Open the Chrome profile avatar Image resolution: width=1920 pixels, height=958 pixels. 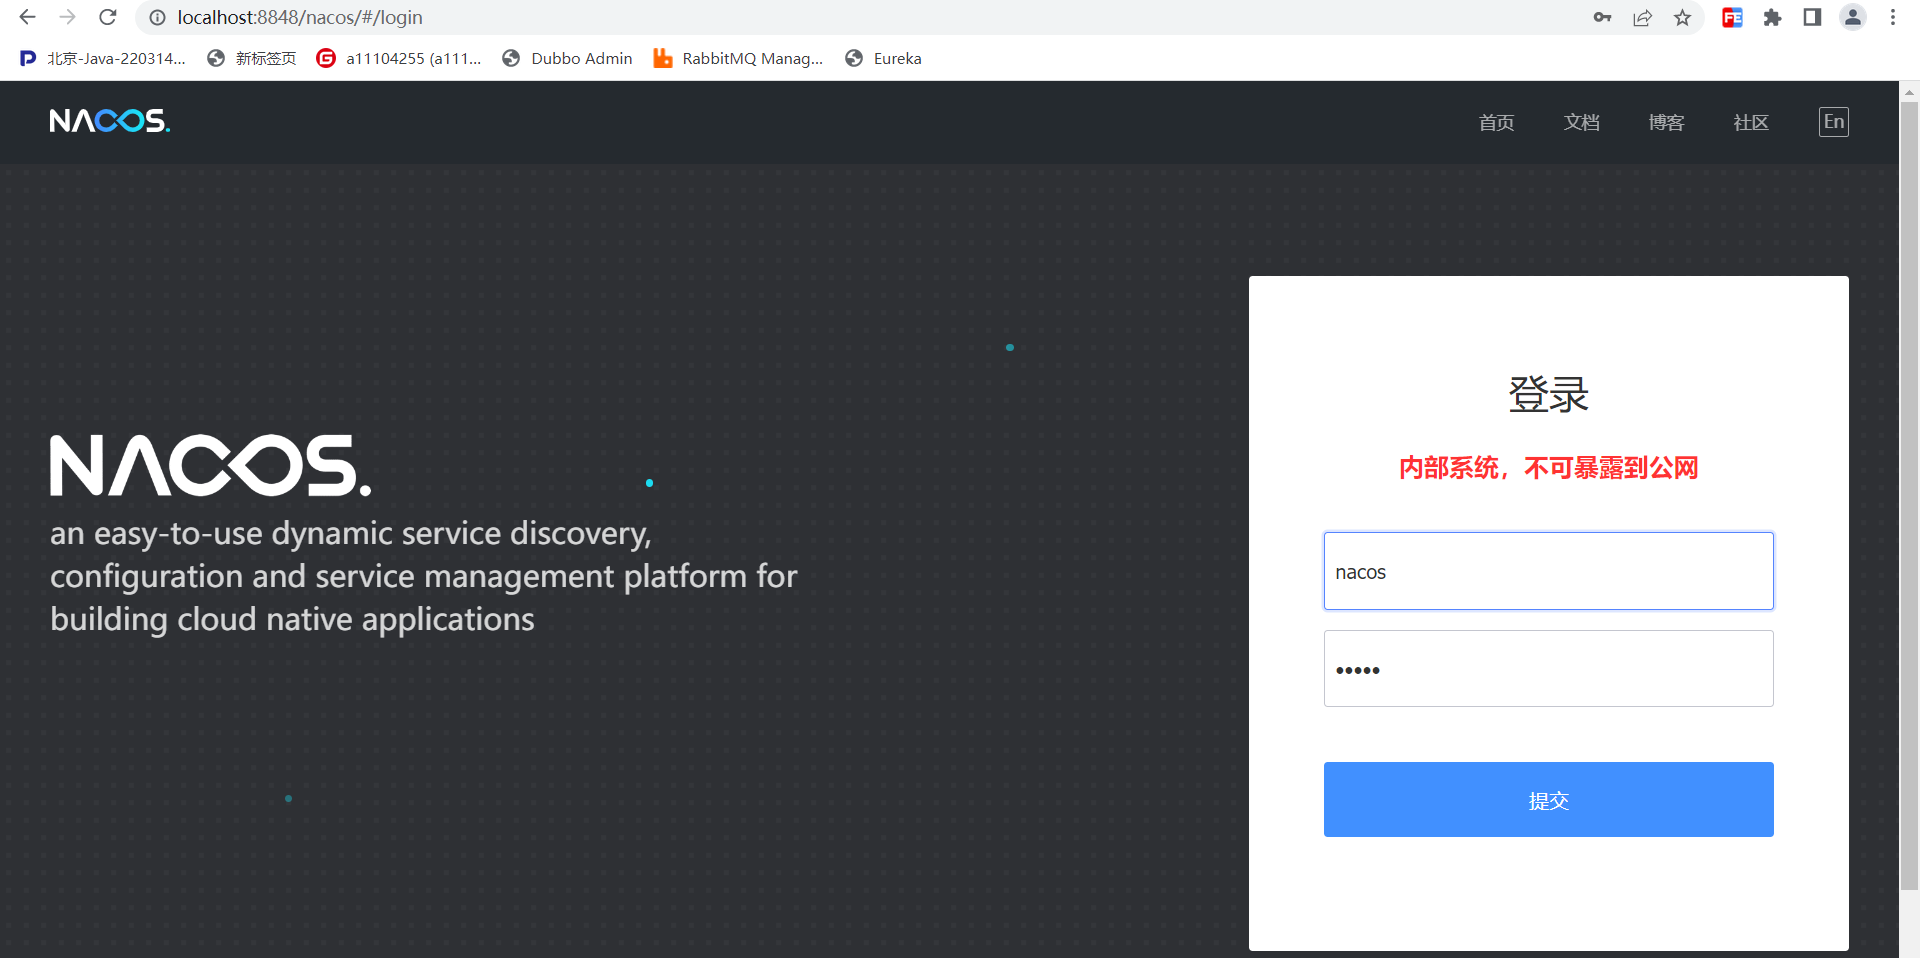pyautogui.click(x=1853, y=18)
